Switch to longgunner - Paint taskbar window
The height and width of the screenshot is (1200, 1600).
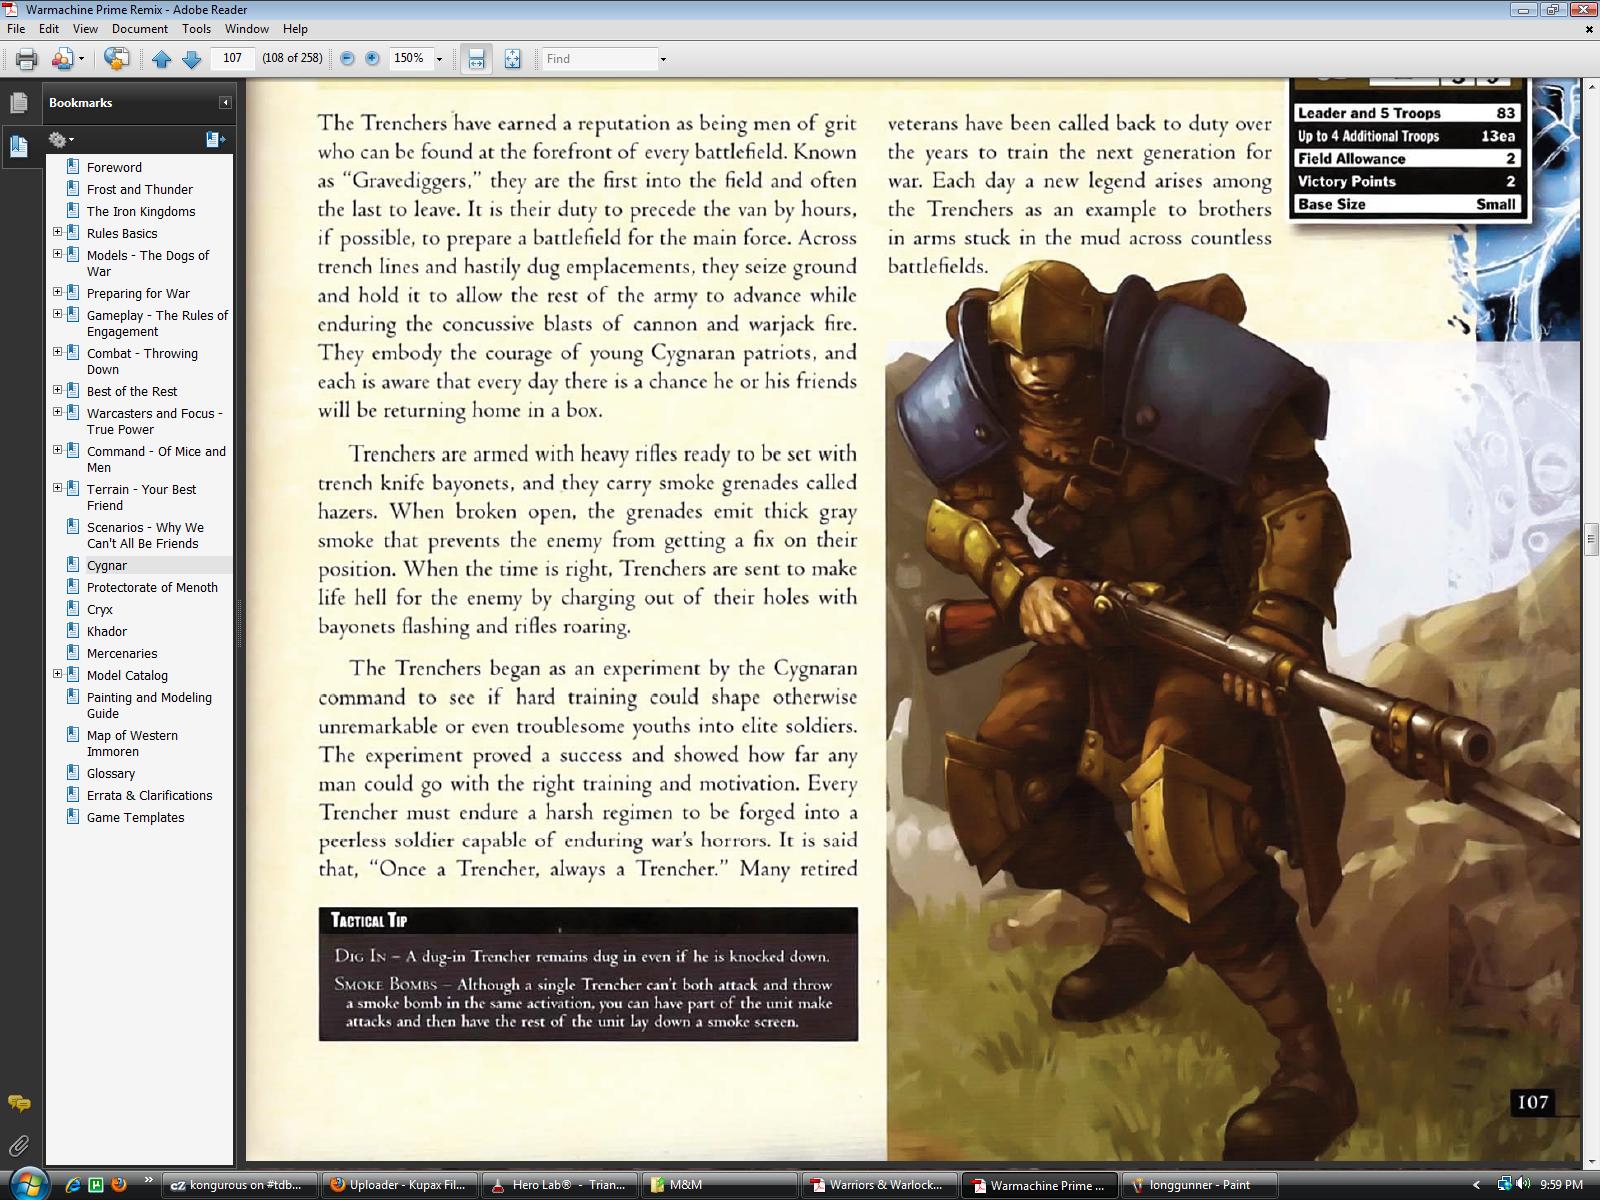(1198, 1185)
